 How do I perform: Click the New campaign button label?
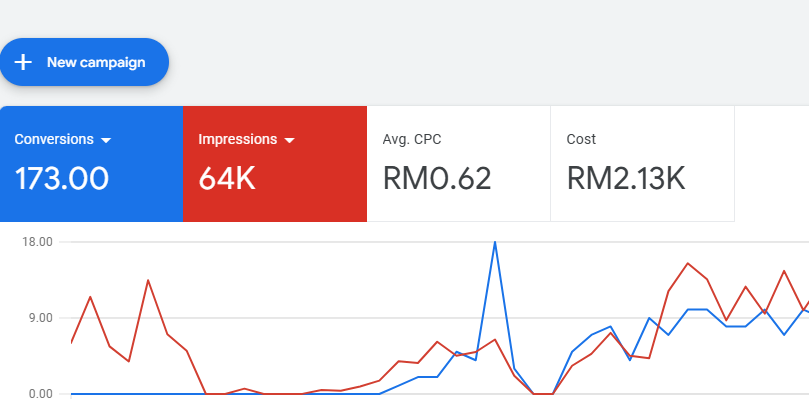(x=96, y=62)
